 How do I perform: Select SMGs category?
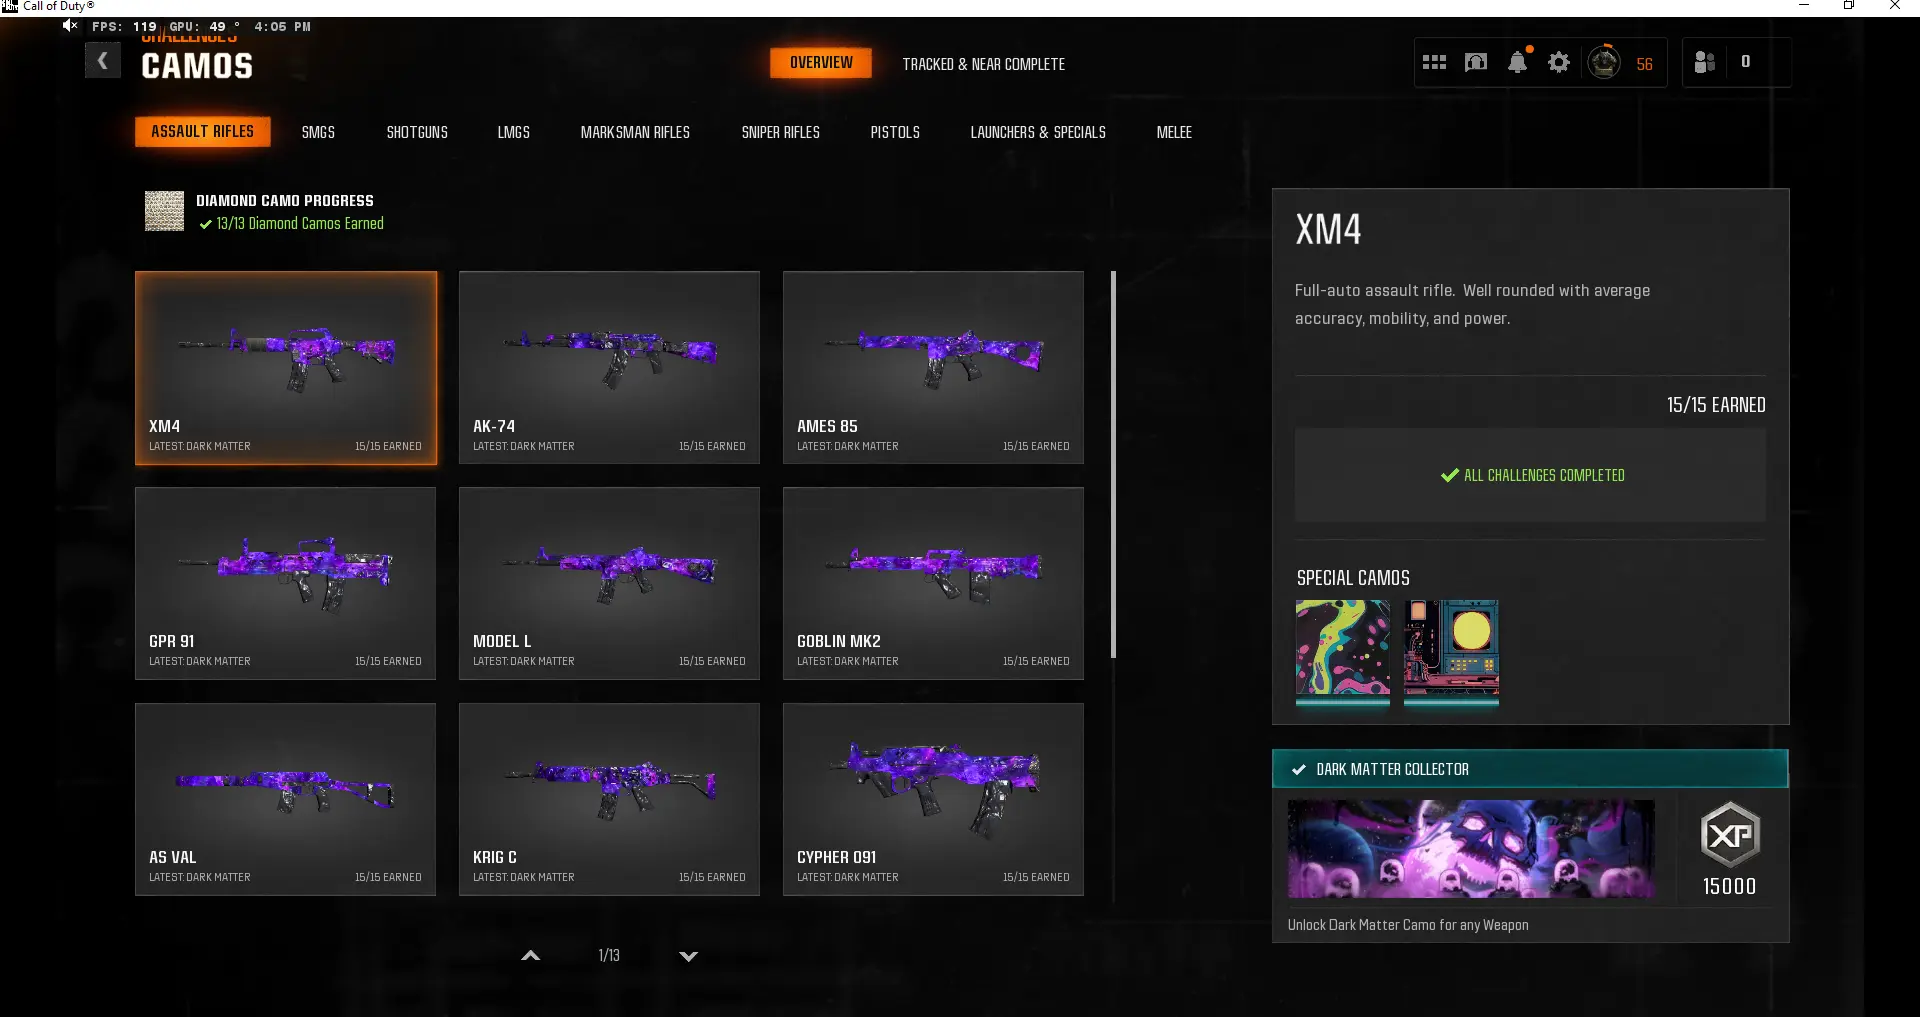(x=318, y=132)
